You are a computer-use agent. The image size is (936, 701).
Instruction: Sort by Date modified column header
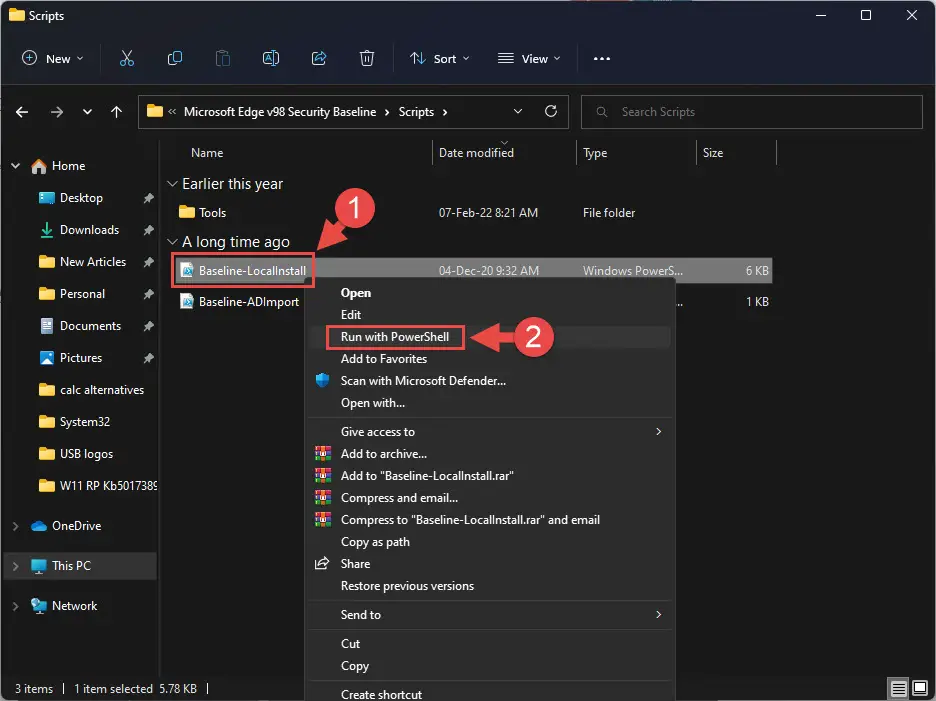[476, 153]
